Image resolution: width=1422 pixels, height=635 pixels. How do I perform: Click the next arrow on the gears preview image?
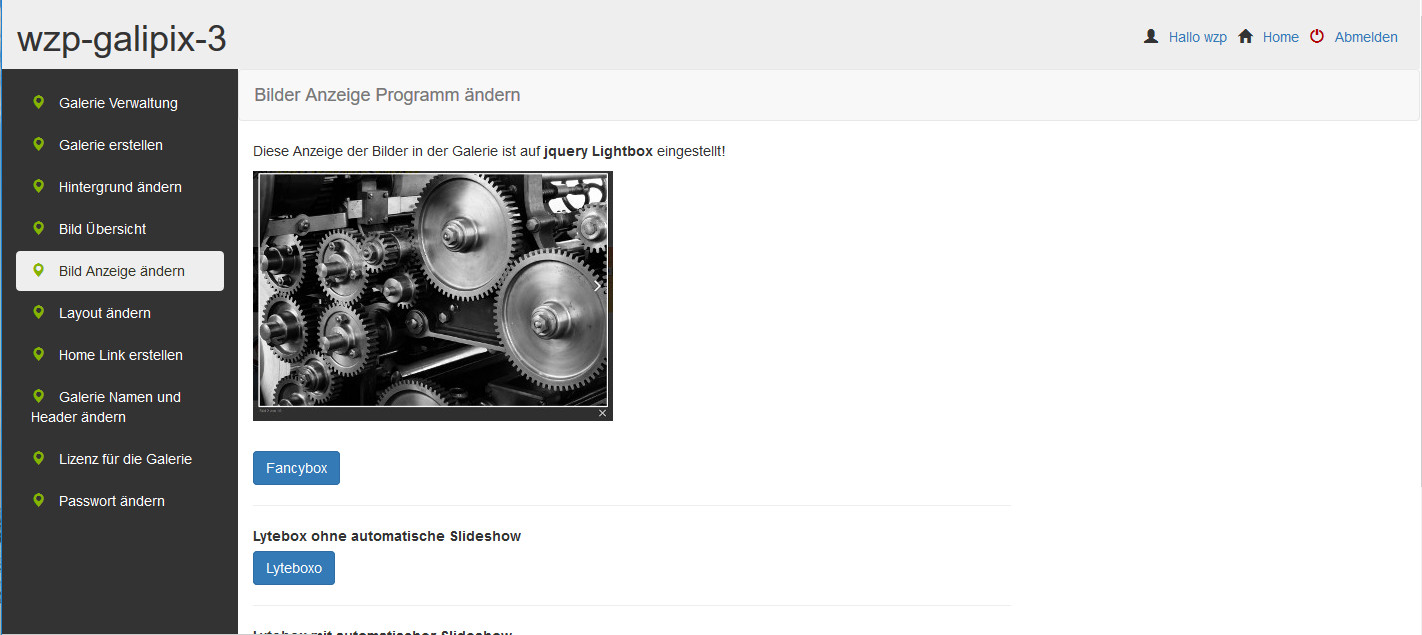597,286
